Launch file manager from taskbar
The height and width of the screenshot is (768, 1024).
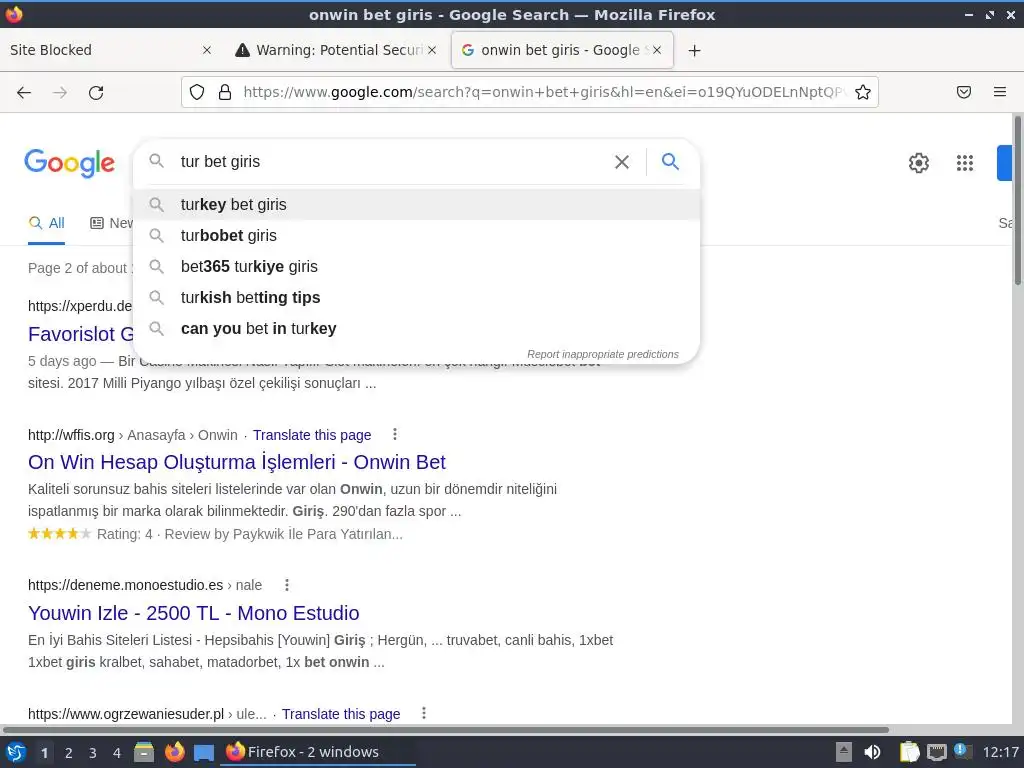click(x=144, y=752)
